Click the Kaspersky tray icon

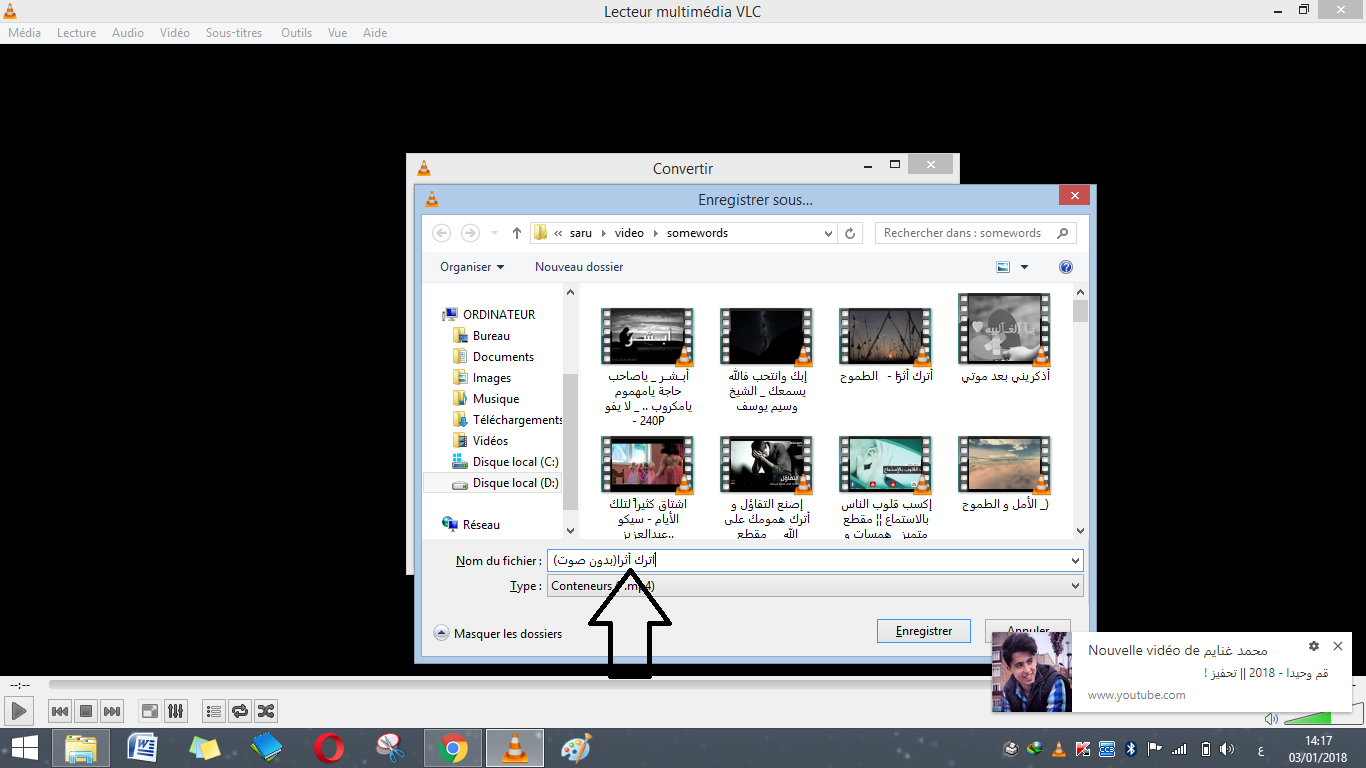click(x=1083, y=748)
